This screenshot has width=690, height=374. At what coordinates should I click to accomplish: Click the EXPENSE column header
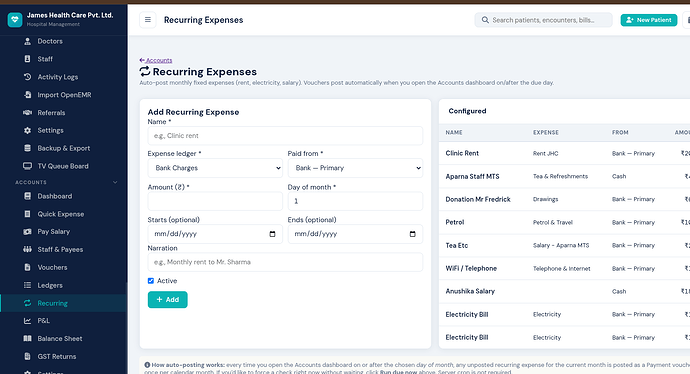(546, 132)
